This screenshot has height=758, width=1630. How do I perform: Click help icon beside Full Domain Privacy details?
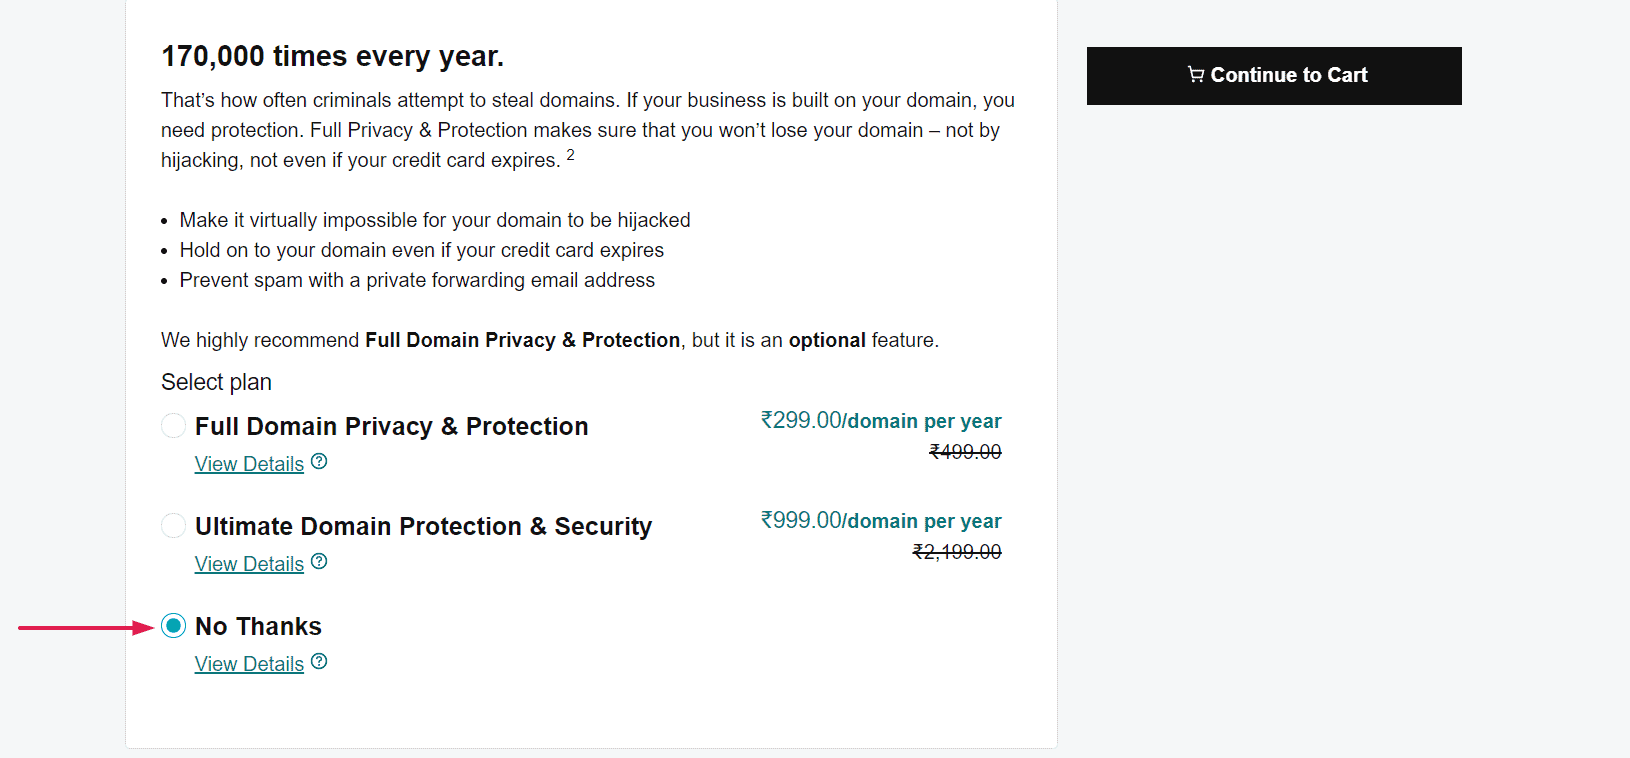[x=319, y=462]
